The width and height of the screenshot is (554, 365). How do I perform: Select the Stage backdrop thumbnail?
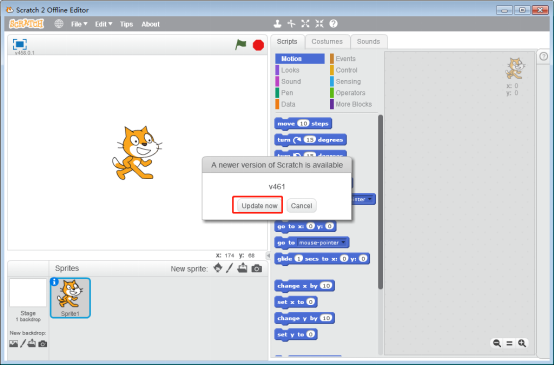point(28,293)
